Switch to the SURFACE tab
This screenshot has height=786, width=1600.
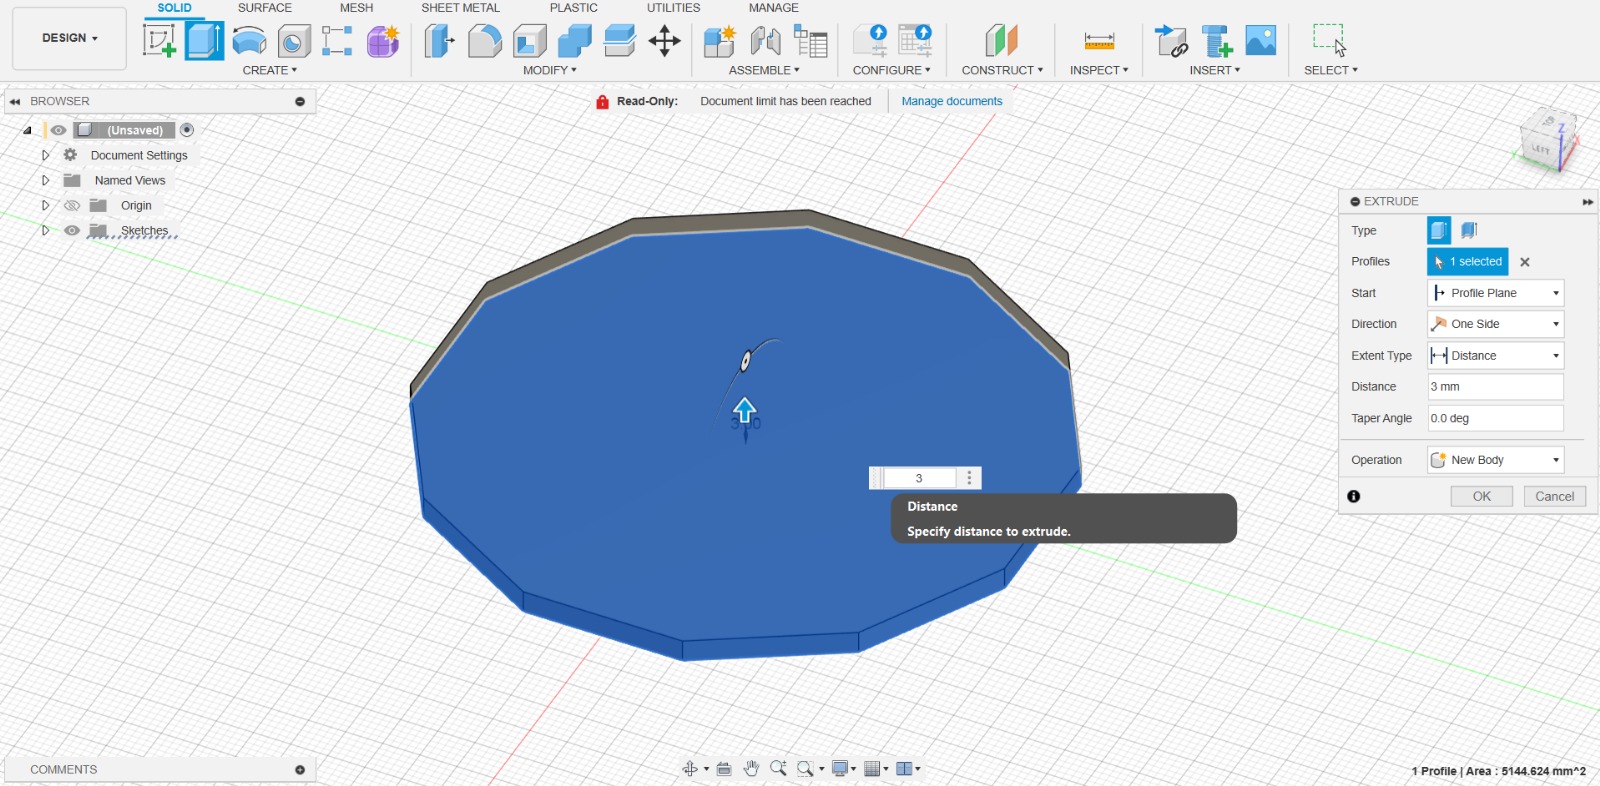click(x=265, y=8)
